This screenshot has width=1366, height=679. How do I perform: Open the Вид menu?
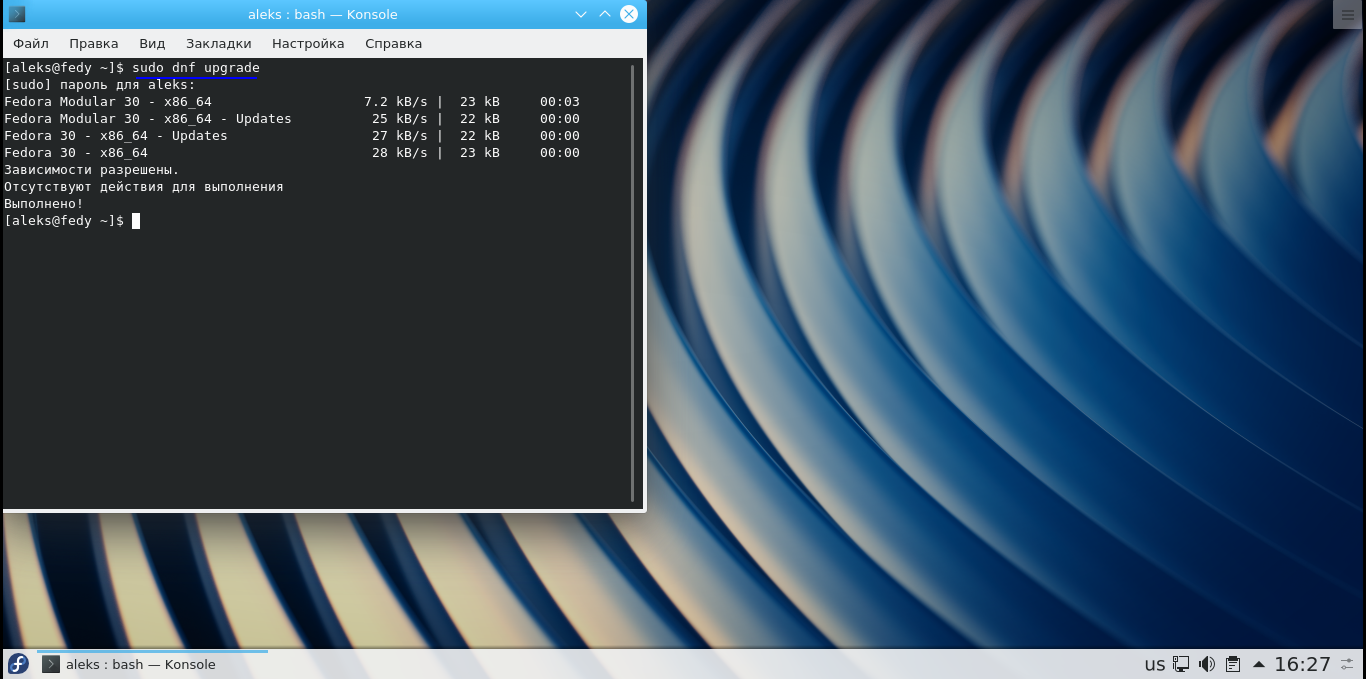[x=152, y=43]
